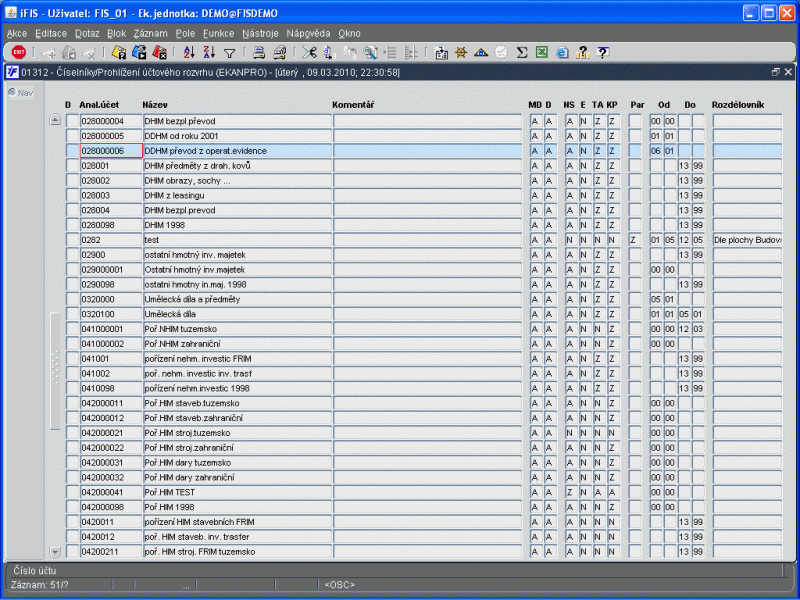Open the Nástroje menu
Viewport: 800px width, 600px height.
(260, 33)
